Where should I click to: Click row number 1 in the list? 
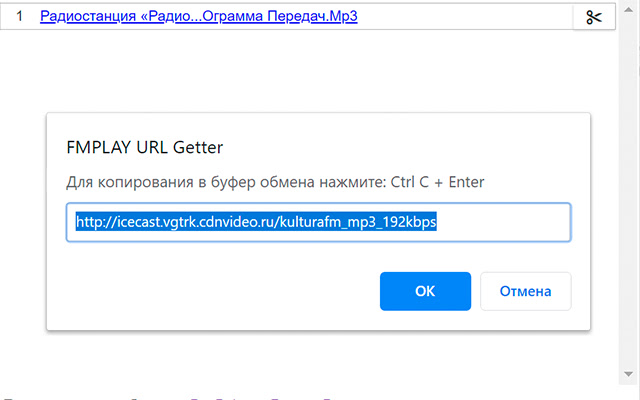coord(20,17)
